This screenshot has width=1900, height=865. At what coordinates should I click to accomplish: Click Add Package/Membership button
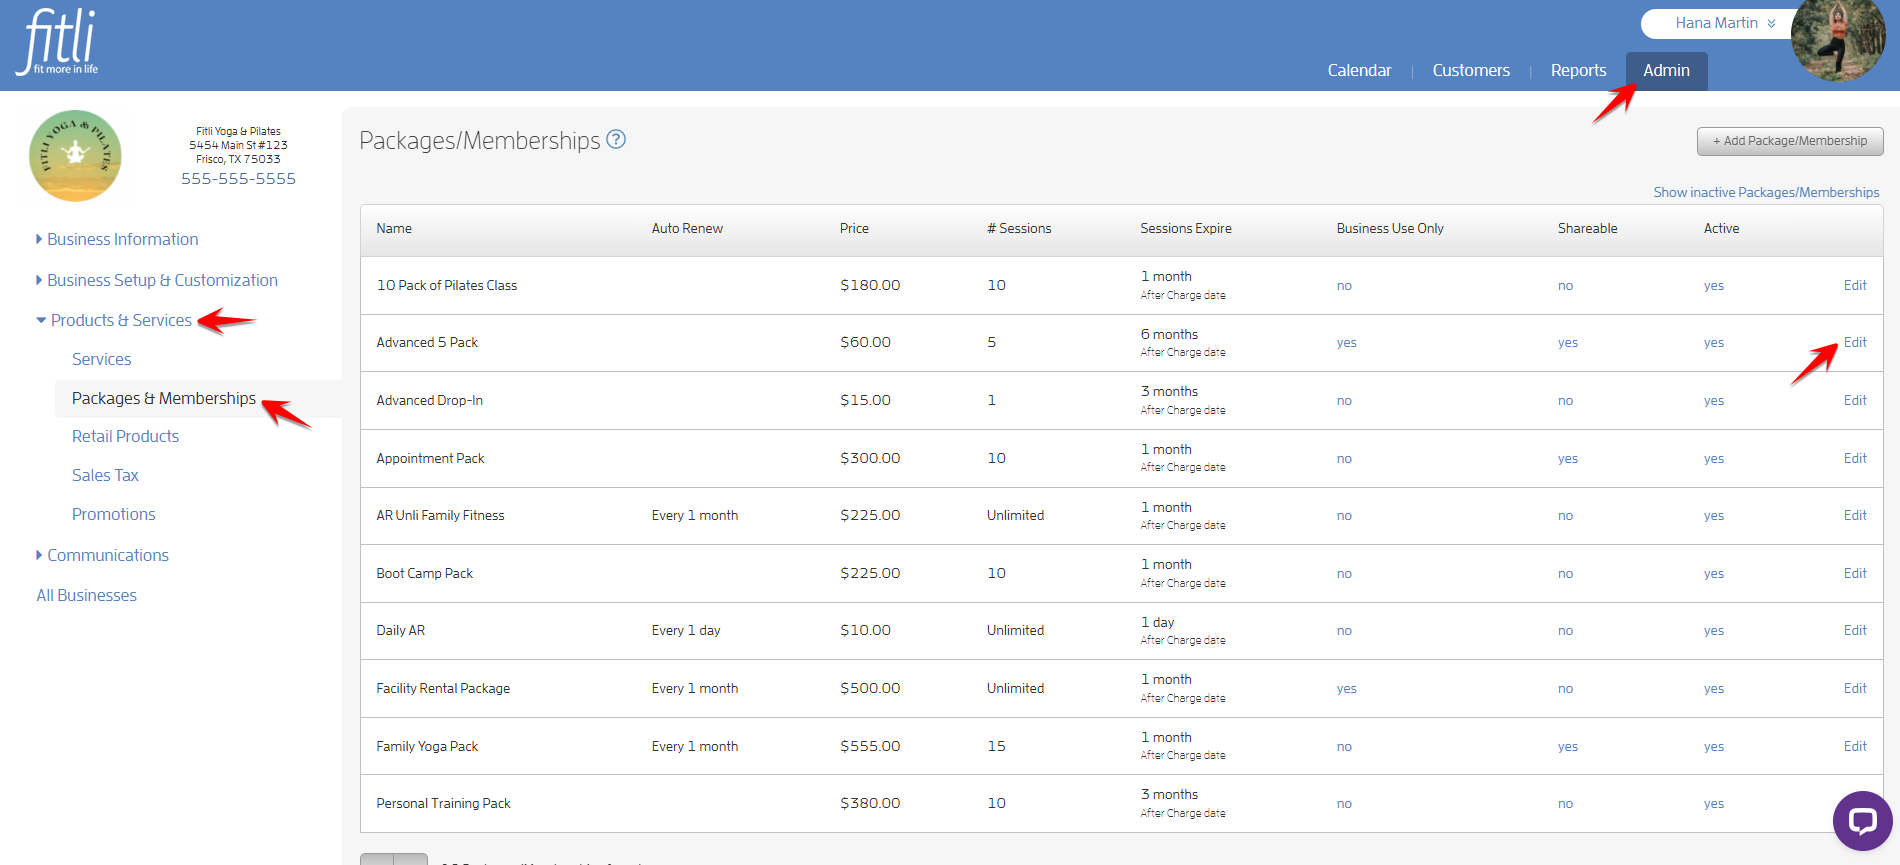click(x=1790, y=141)
